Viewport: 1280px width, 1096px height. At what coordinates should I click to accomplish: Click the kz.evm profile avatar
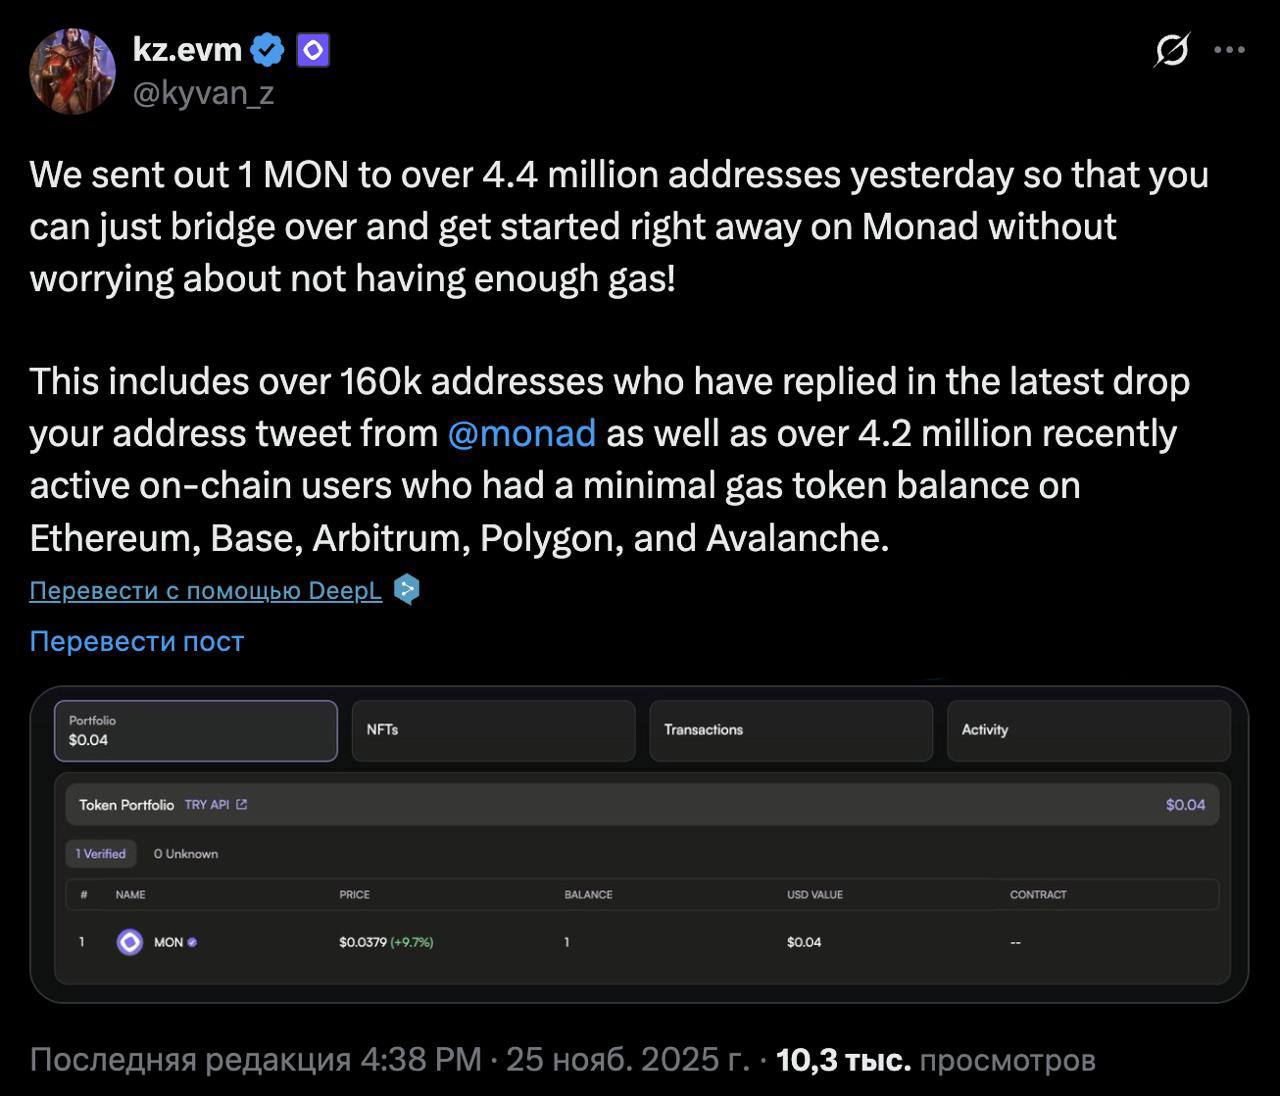(72, 71)
